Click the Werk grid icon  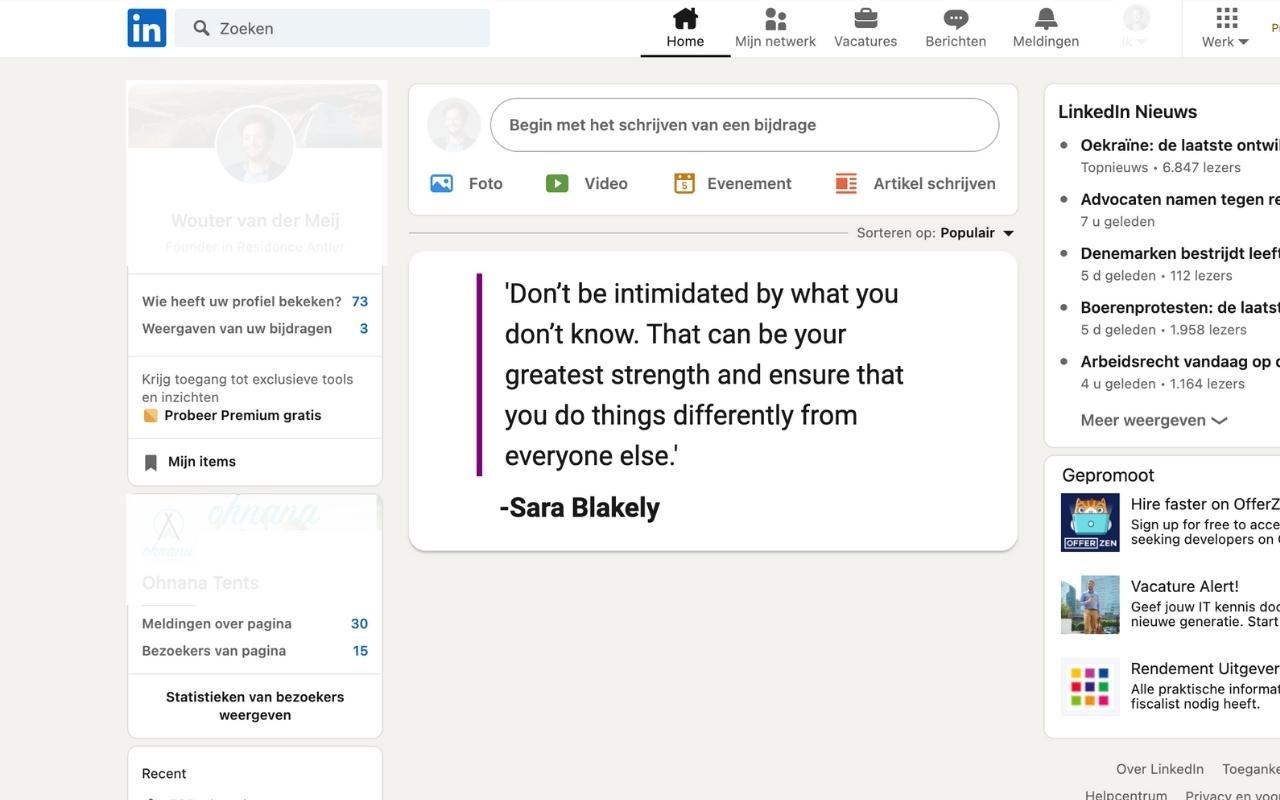click(1227, 17)
